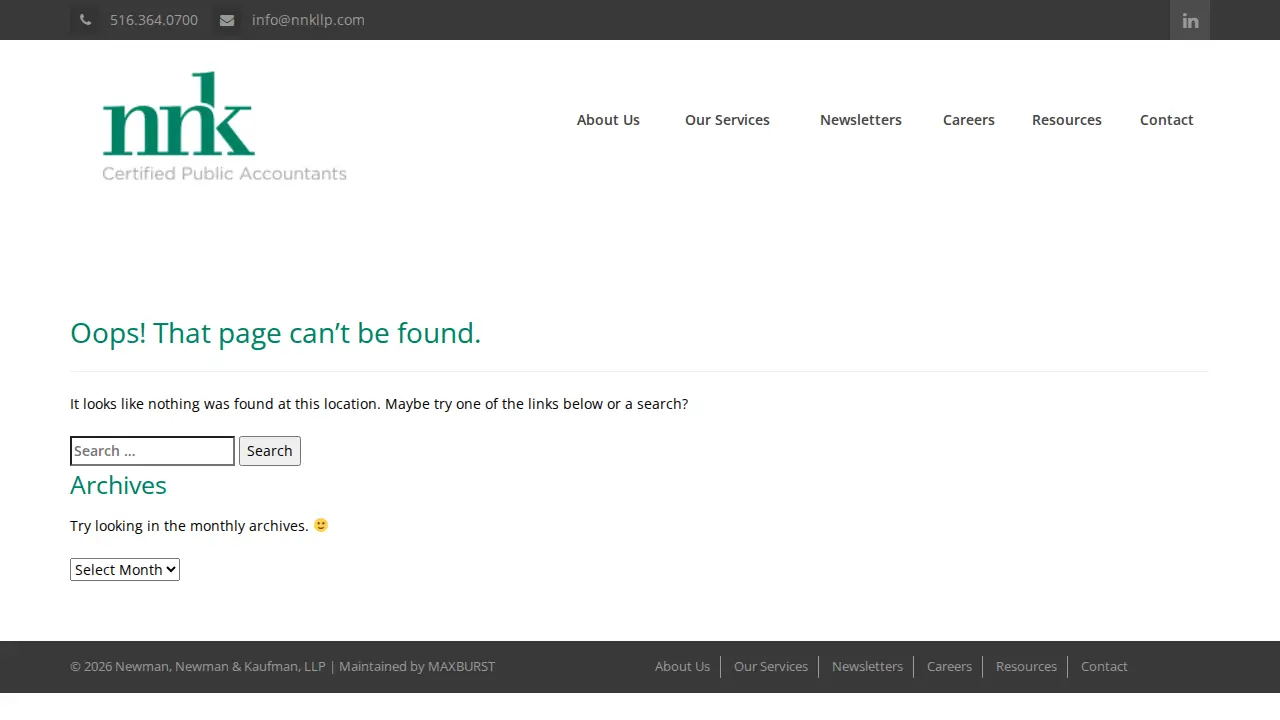Open Careers in main navigation
The height and width of the screenshot is (720, 1280).
[x=969, y=120]
